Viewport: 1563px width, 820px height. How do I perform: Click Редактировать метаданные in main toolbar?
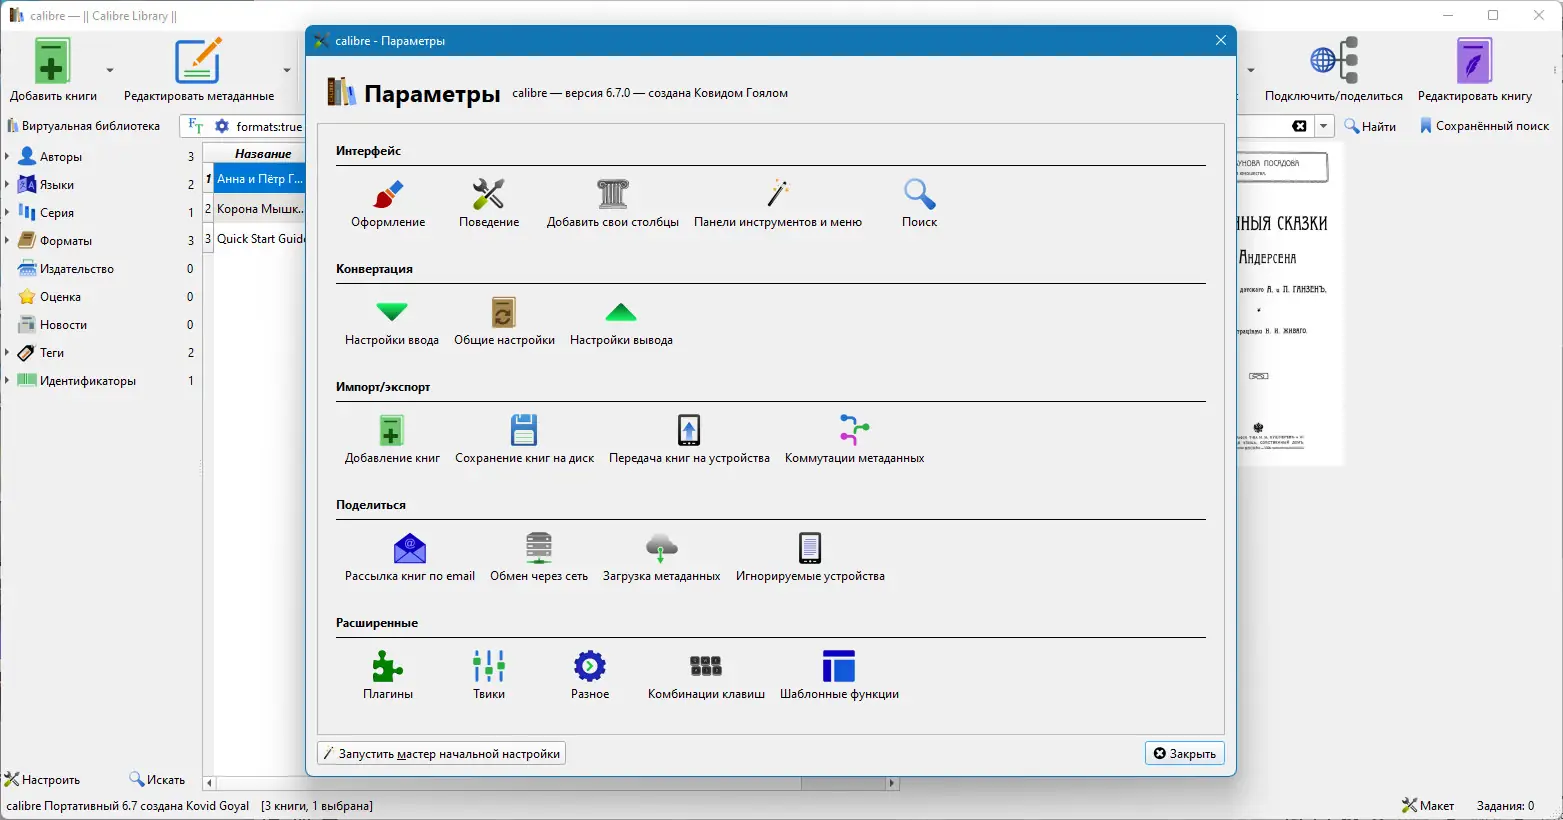pyautogui.click(x=199, y=70)
